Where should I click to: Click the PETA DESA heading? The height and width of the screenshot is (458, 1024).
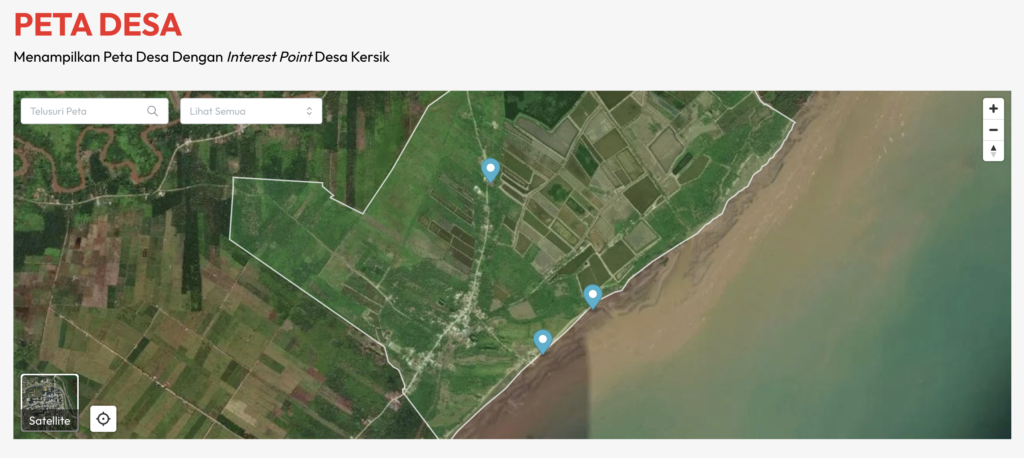point(98,24)
